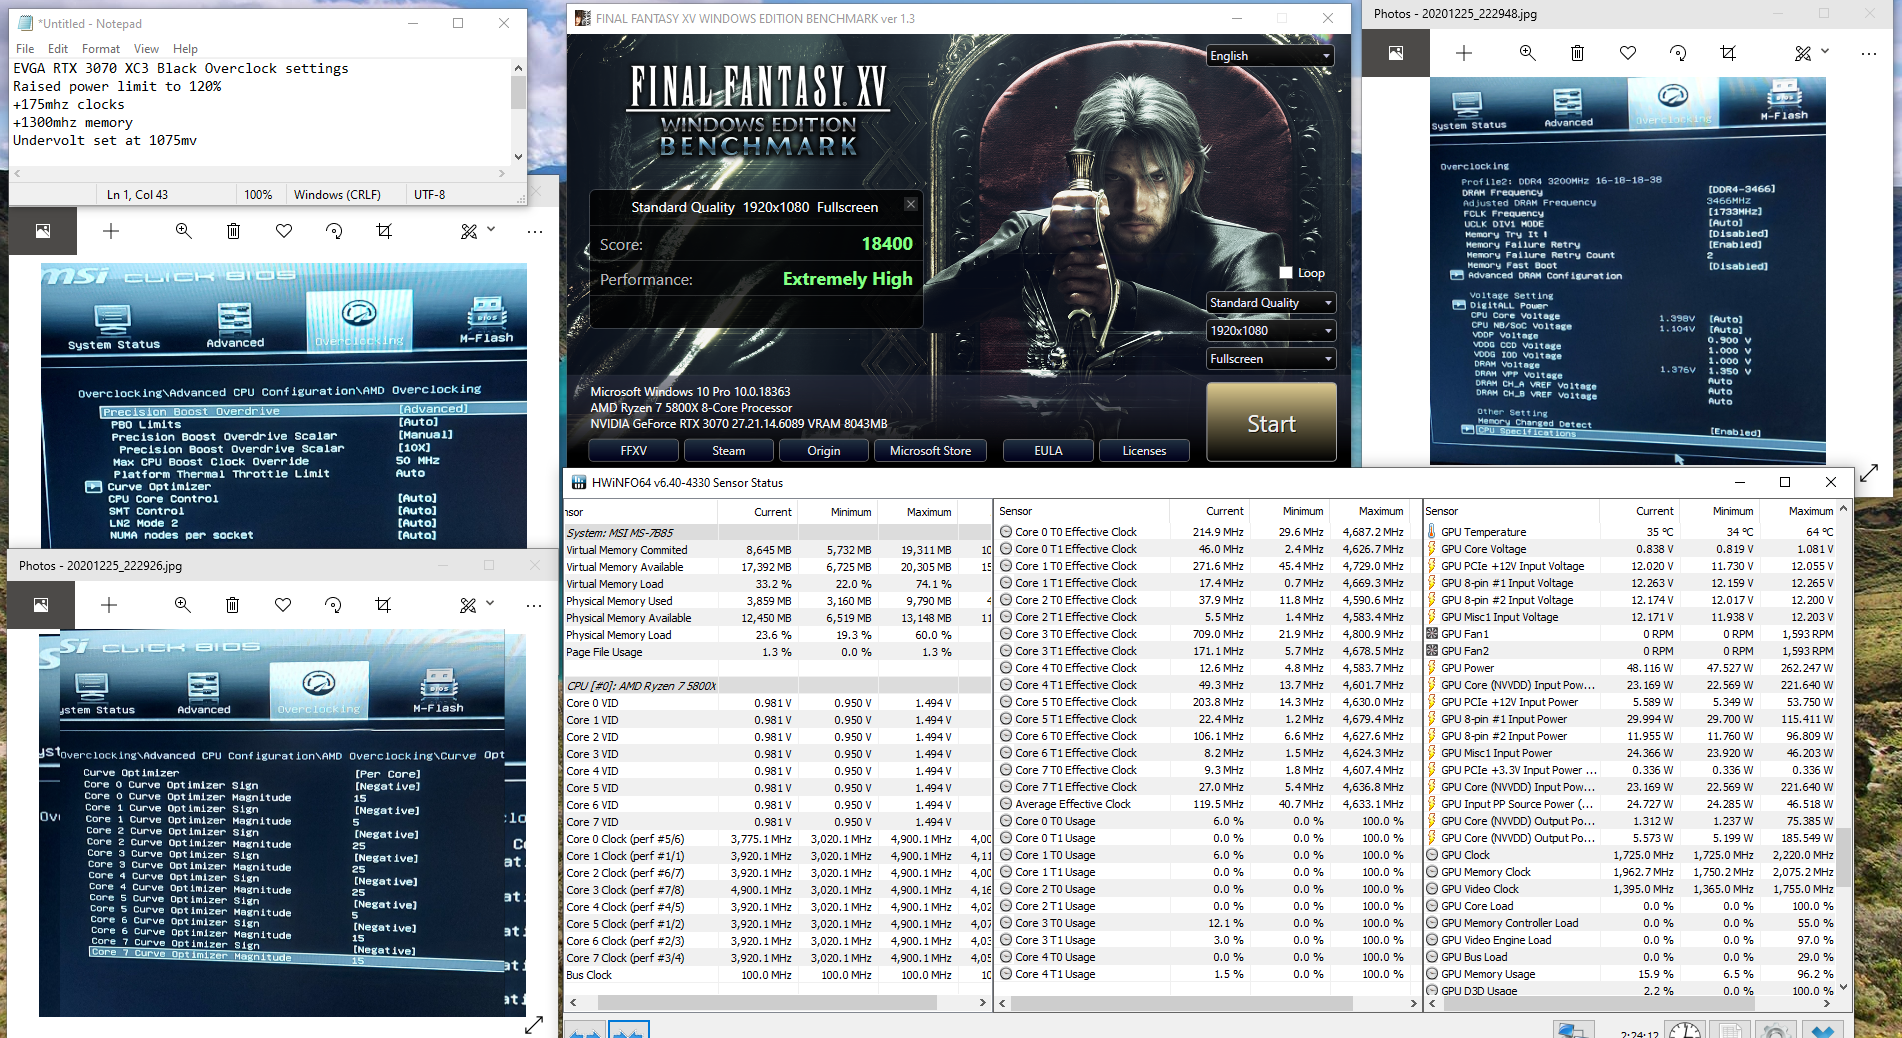
Task: Open File menu in Notepad
Action: click(25, 48)
